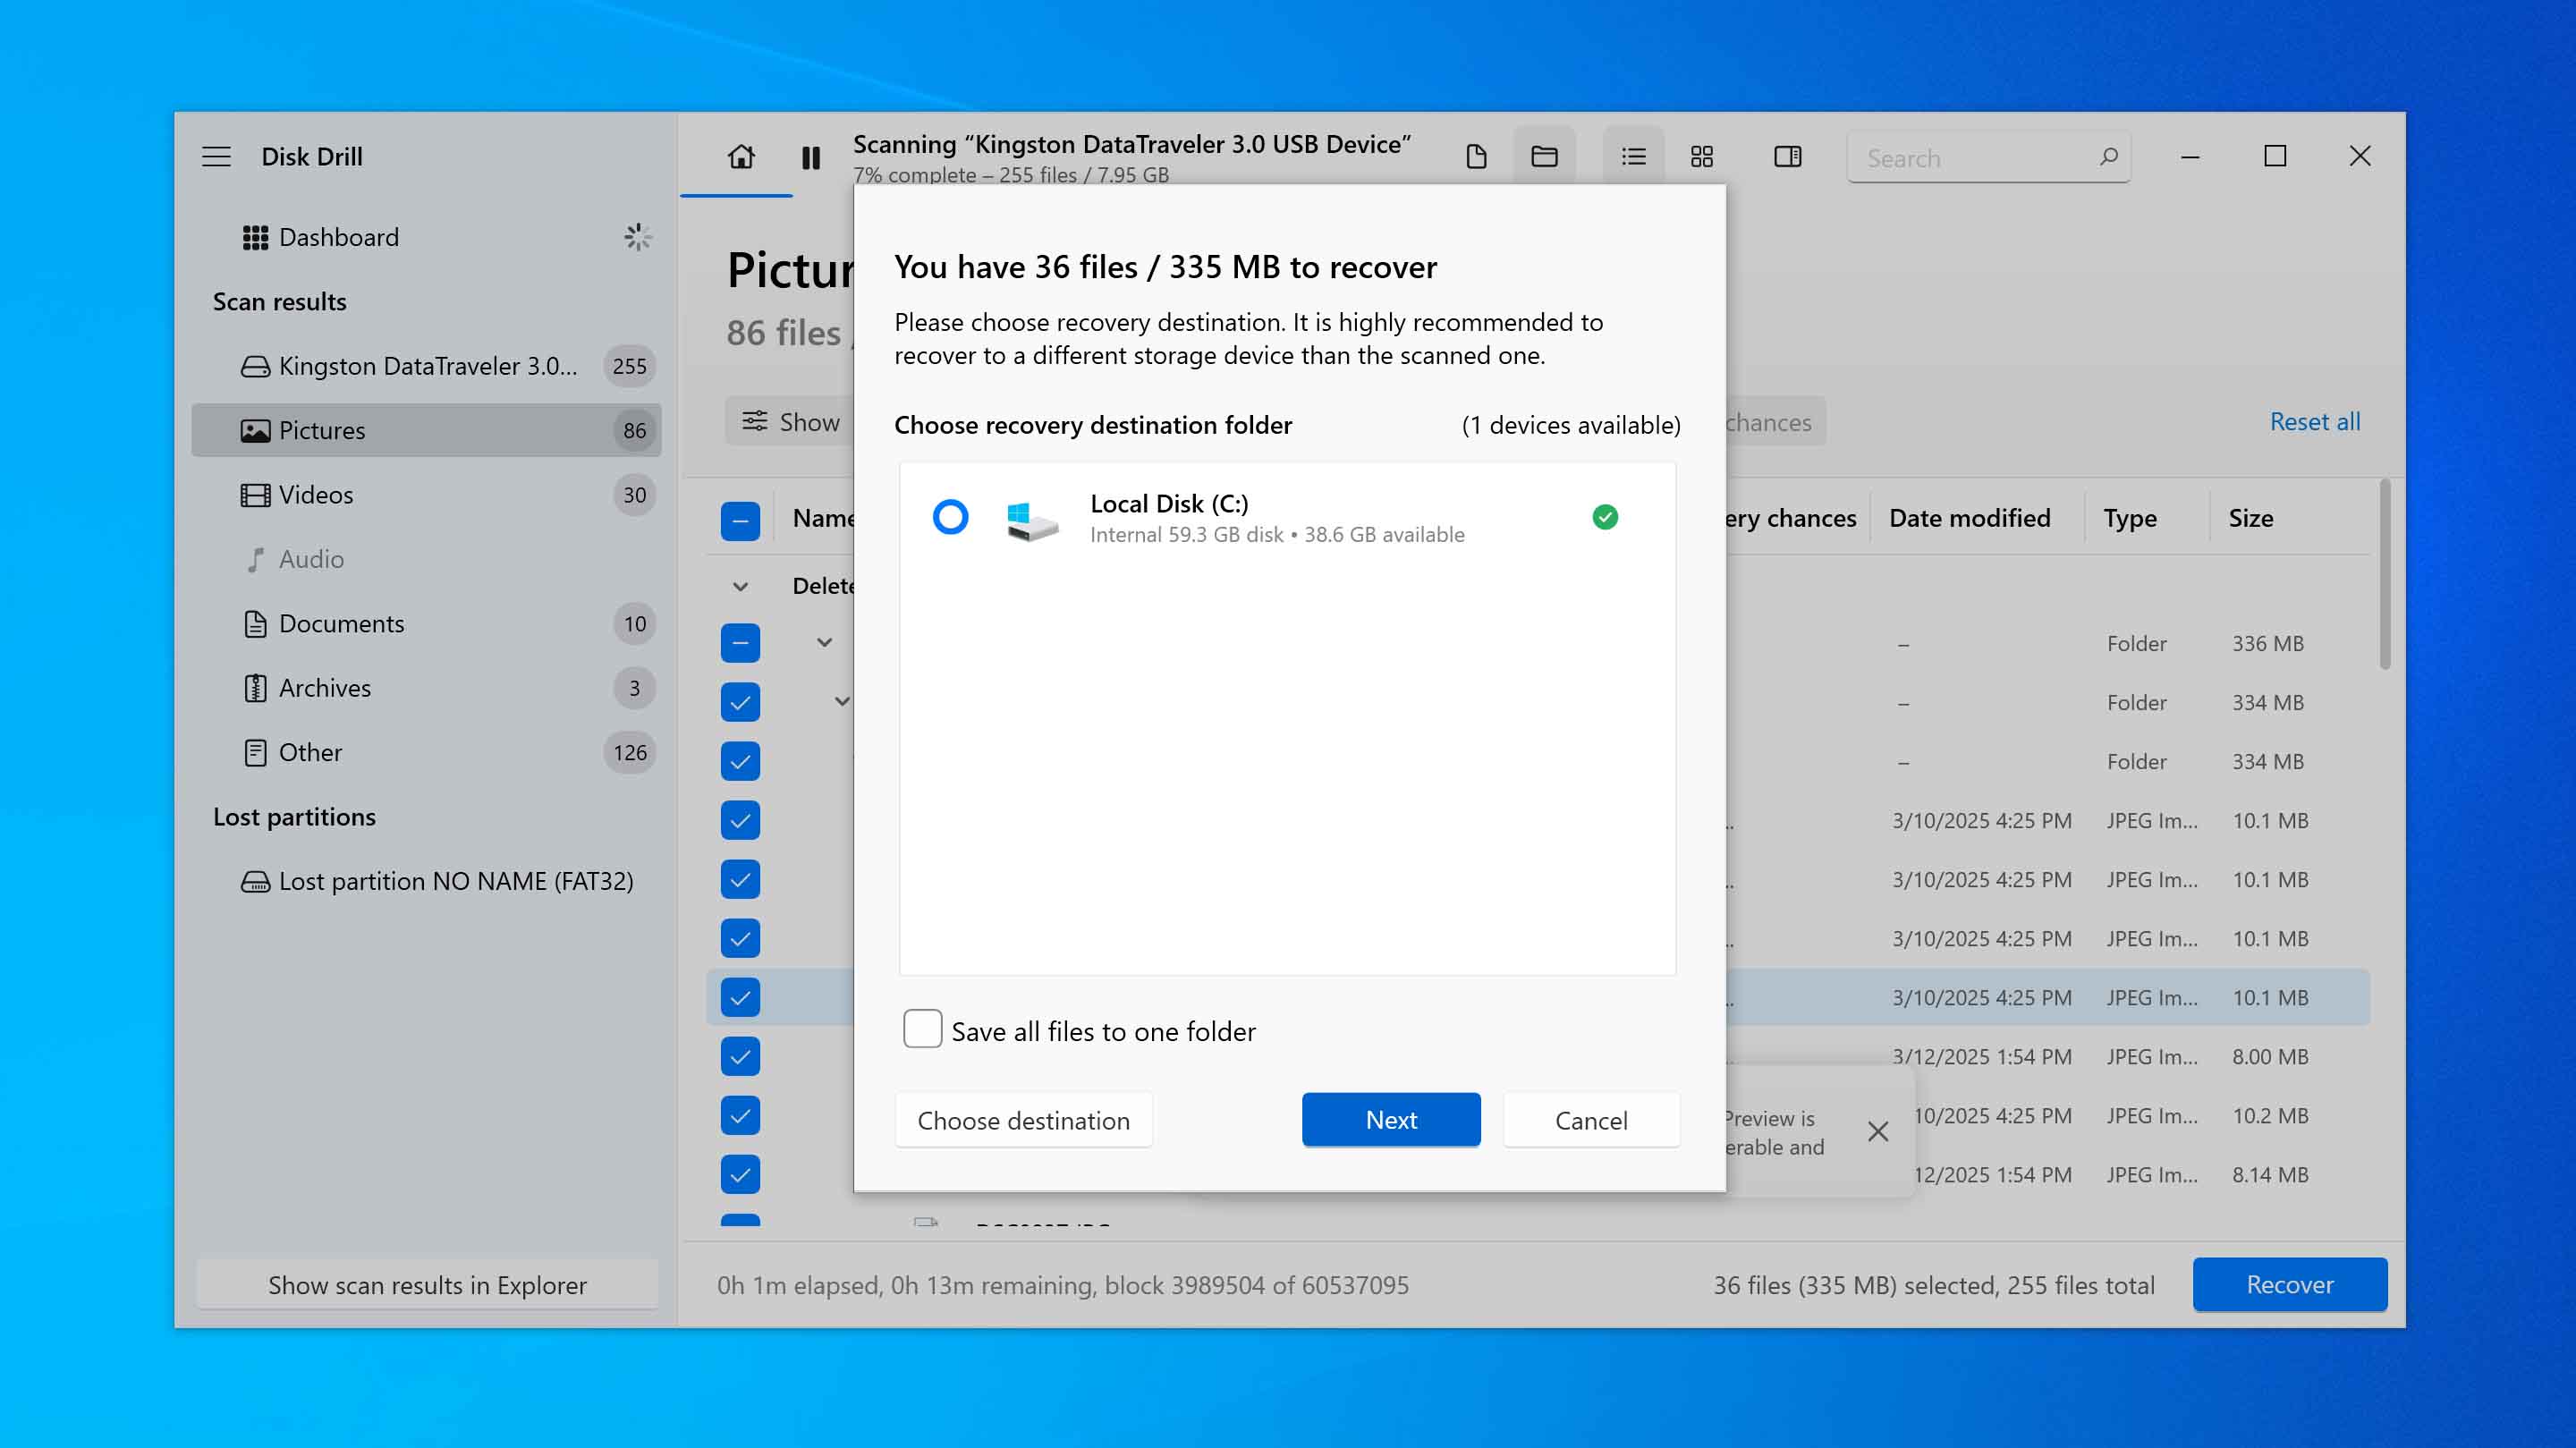Open Documents scan results category
The height and width of the screenshot is (1448, 2576).
tap(341, 624)
